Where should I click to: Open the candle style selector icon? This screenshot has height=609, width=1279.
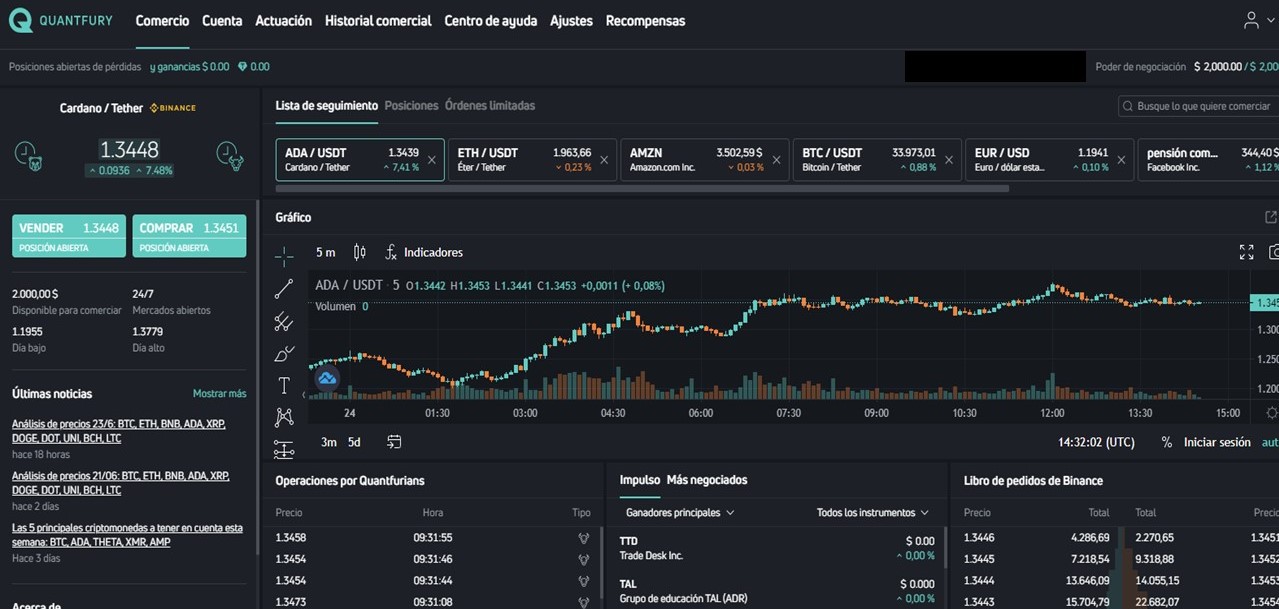(x=359, y=252)
